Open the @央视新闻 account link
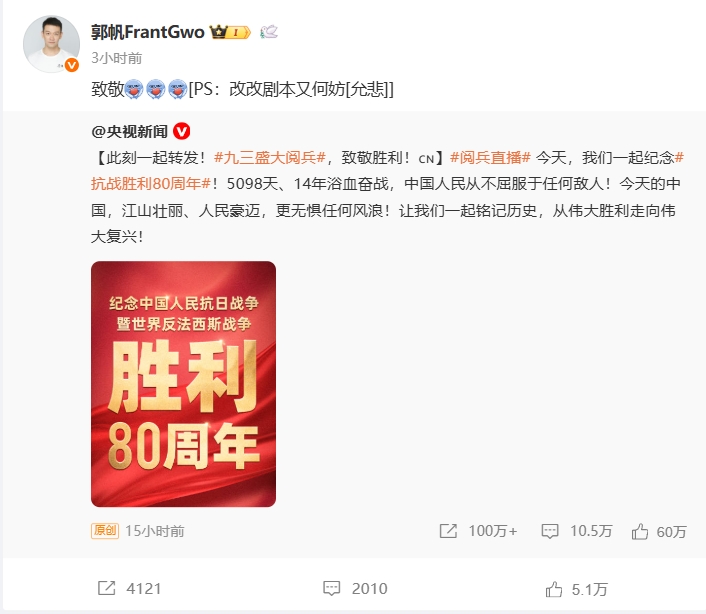Viewport: 706px width, 614px height. pyautogui.click(x=129, y=131)
